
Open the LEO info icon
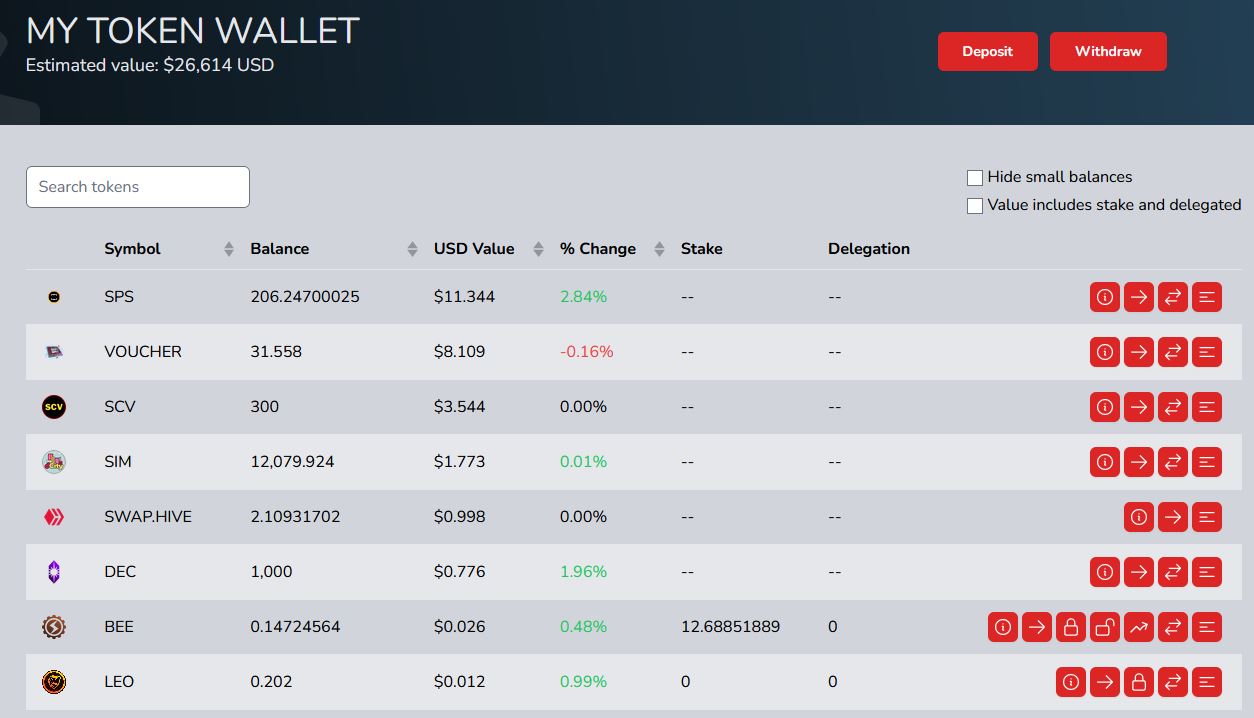pyautogui.click(x=1071, y=682)
